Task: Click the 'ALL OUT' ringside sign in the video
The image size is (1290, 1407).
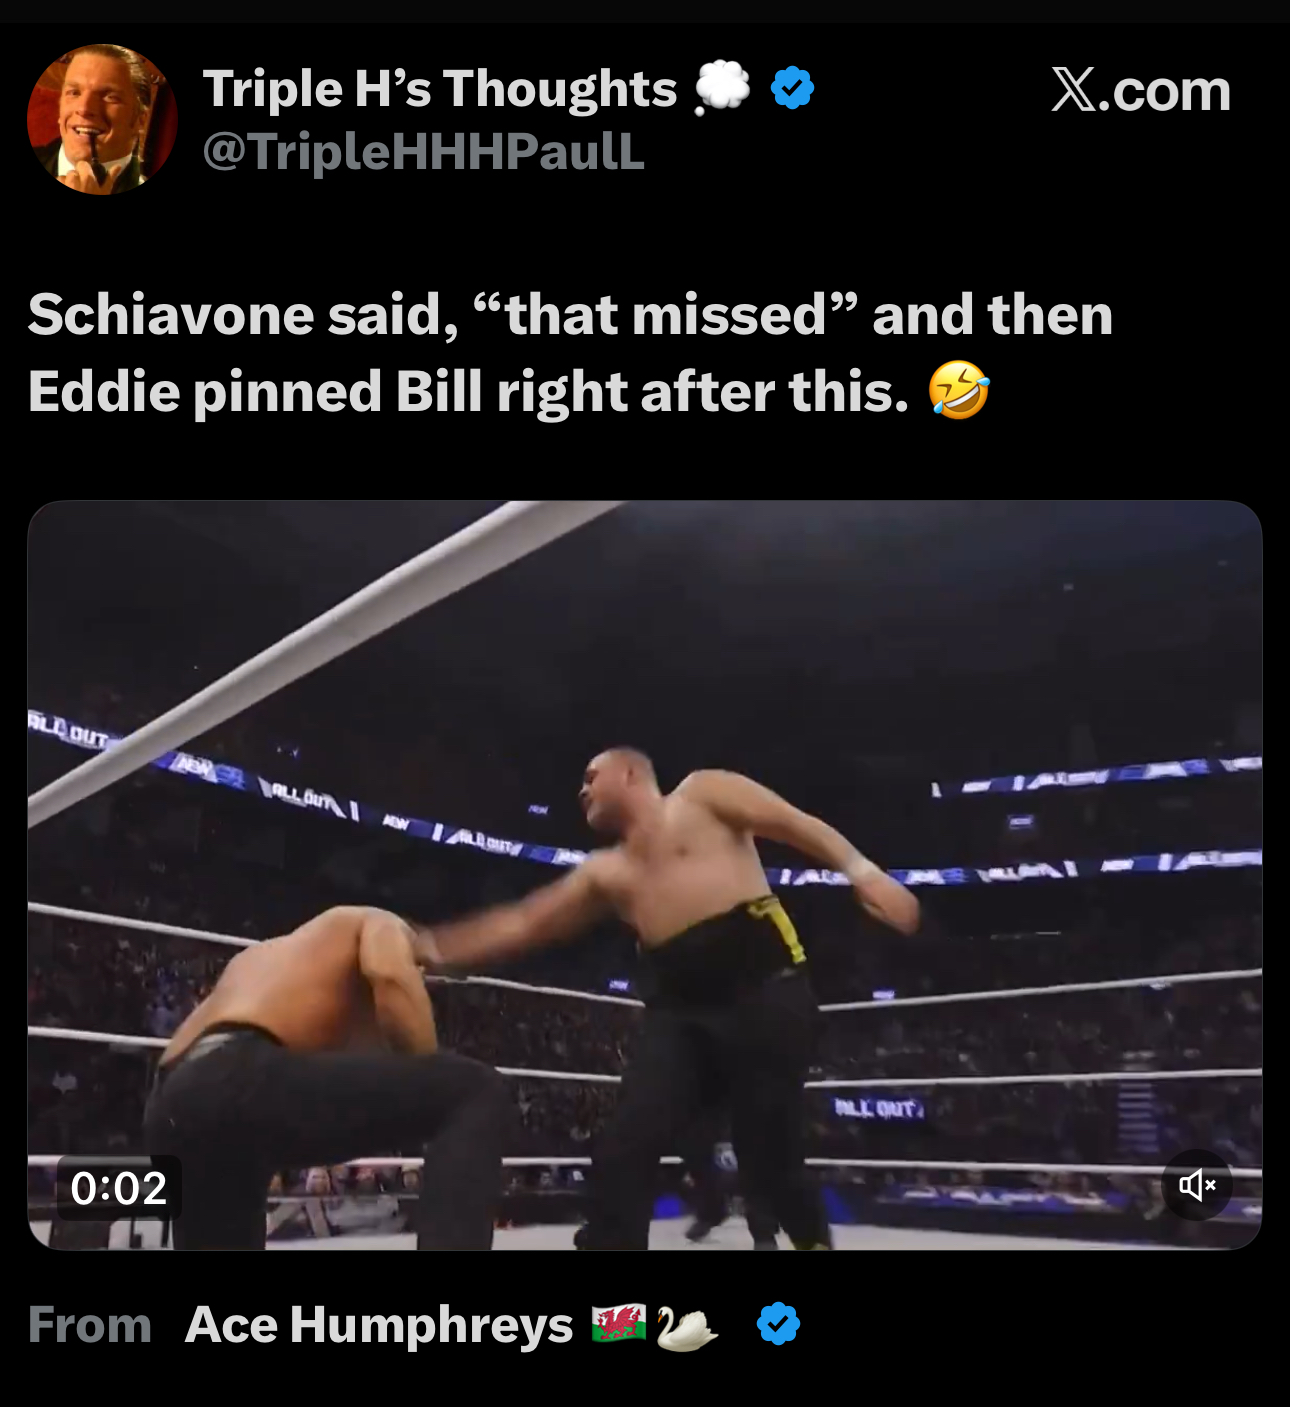Action: pos(878,1108)
